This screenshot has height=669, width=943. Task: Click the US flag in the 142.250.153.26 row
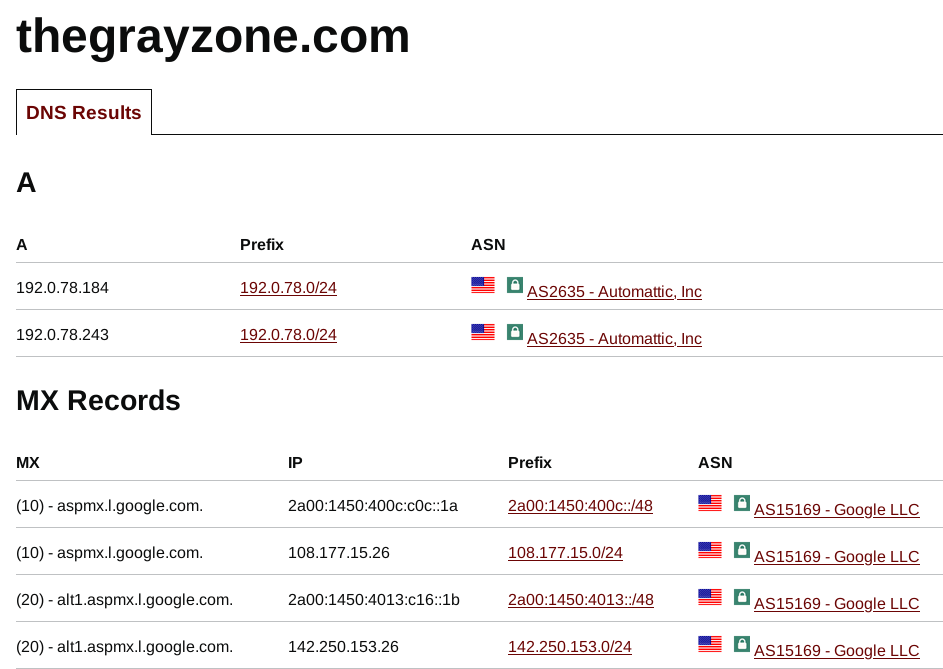[710, 644]
